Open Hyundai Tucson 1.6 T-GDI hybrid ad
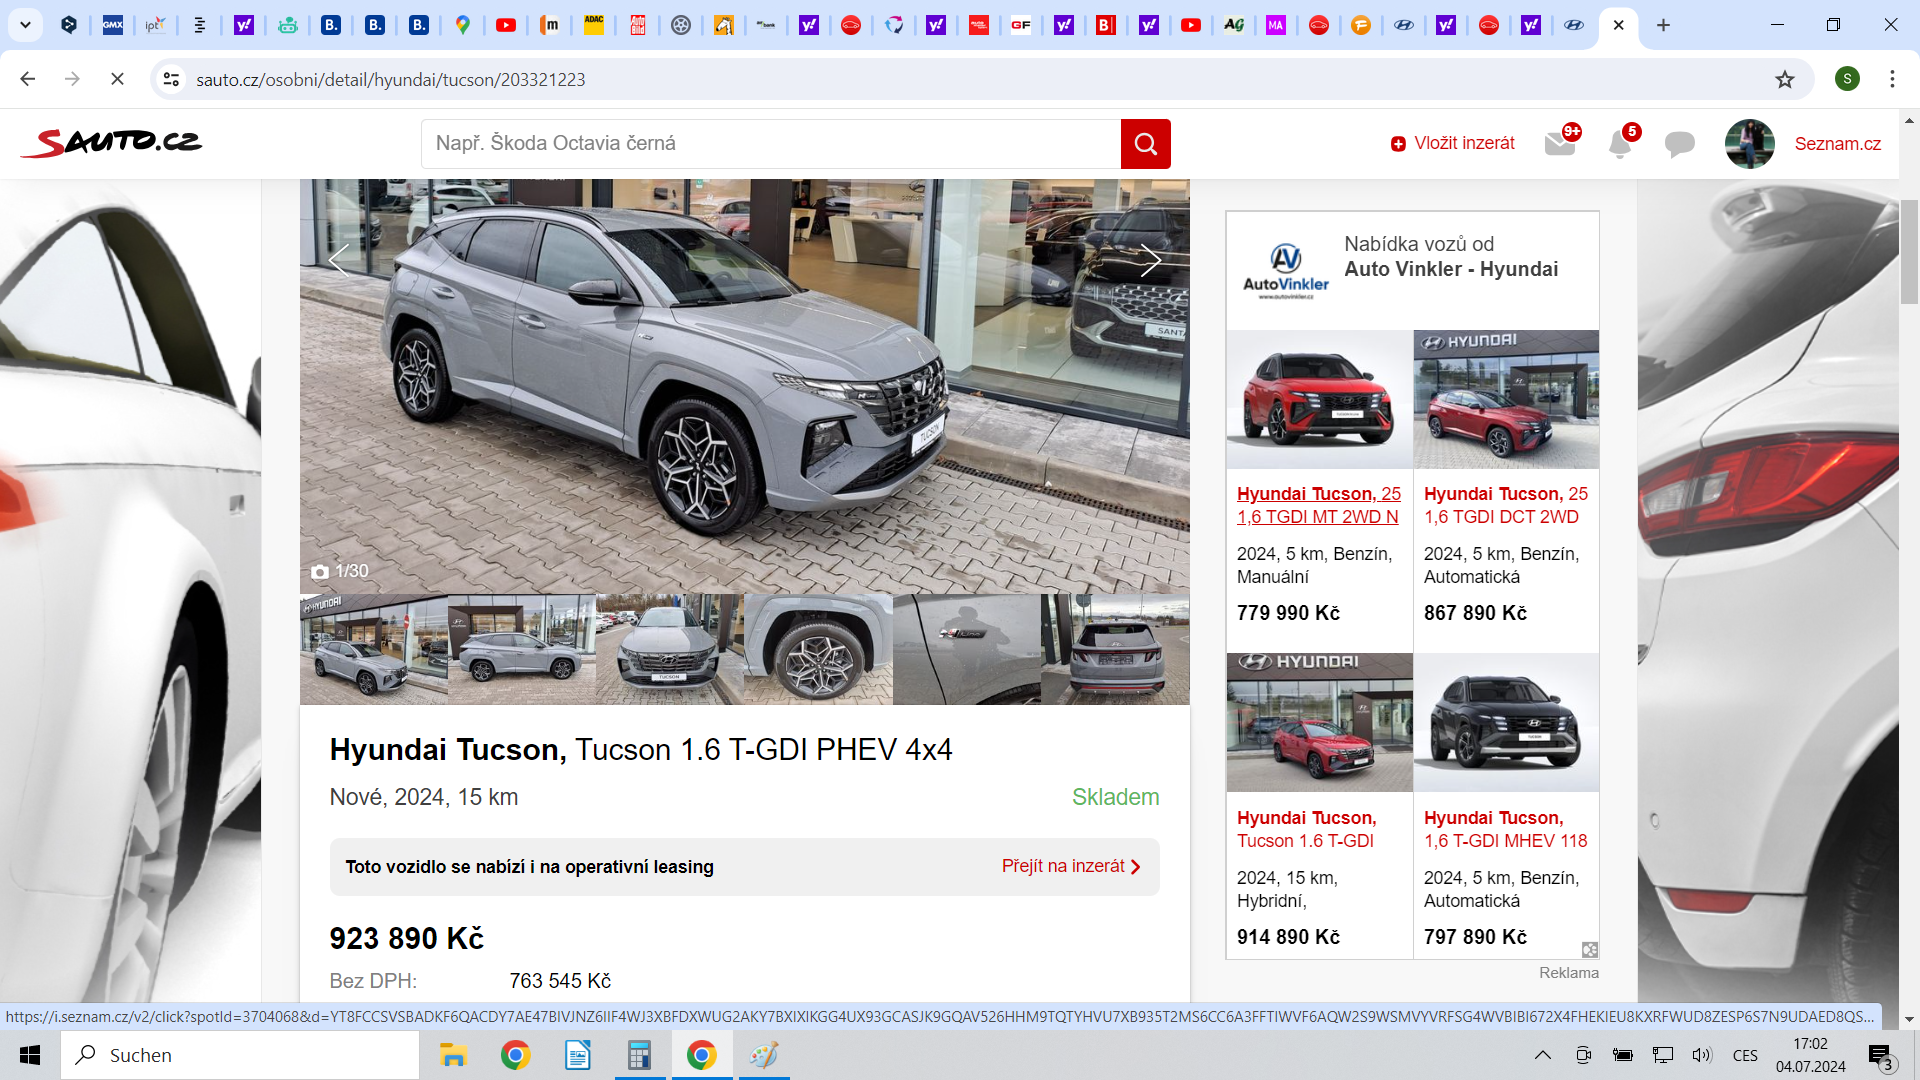Image resolution: width=1920 pixels, height=1080 pixels. pos(1306,829)
